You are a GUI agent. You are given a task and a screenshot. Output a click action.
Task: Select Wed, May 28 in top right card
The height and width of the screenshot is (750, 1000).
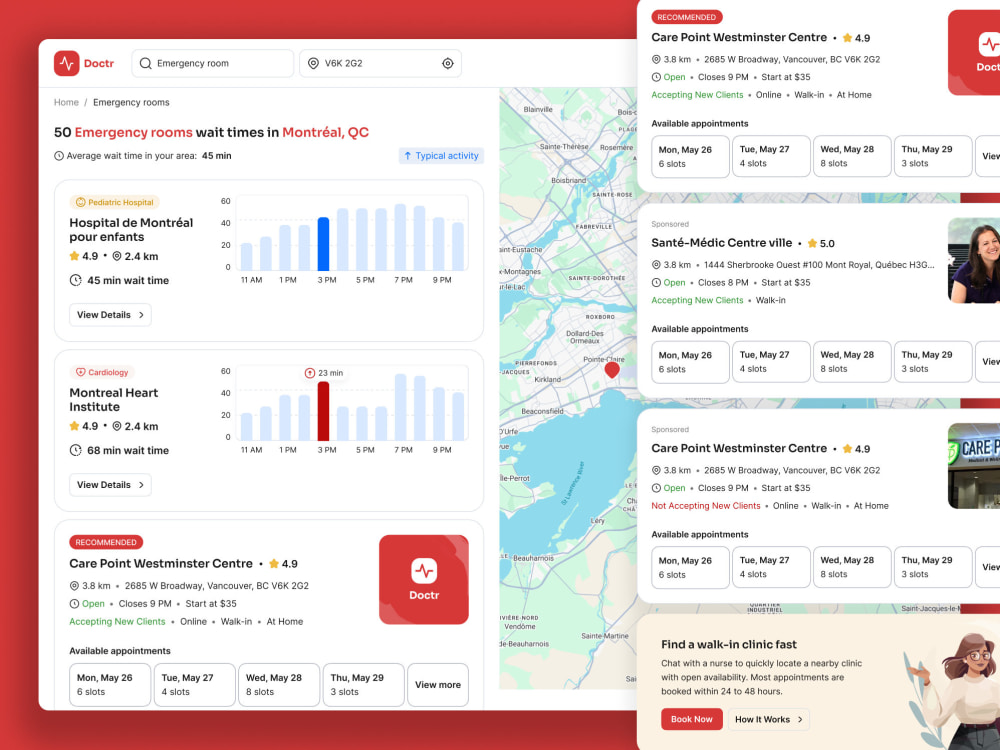(x=852, y=156)
